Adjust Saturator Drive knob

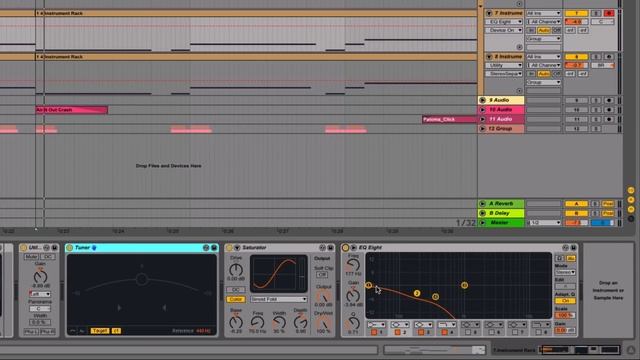point(236,270)
